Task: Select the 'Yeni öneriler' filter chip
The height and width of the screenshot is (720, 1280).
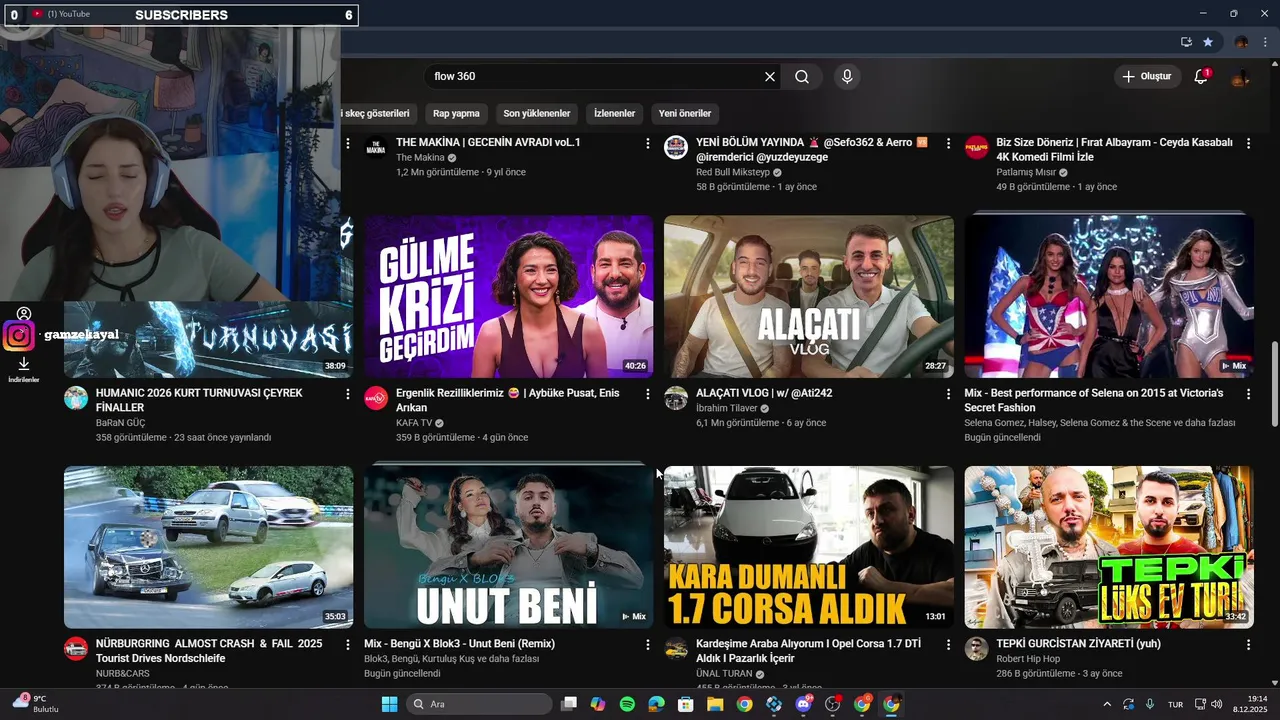Action: 685,113
